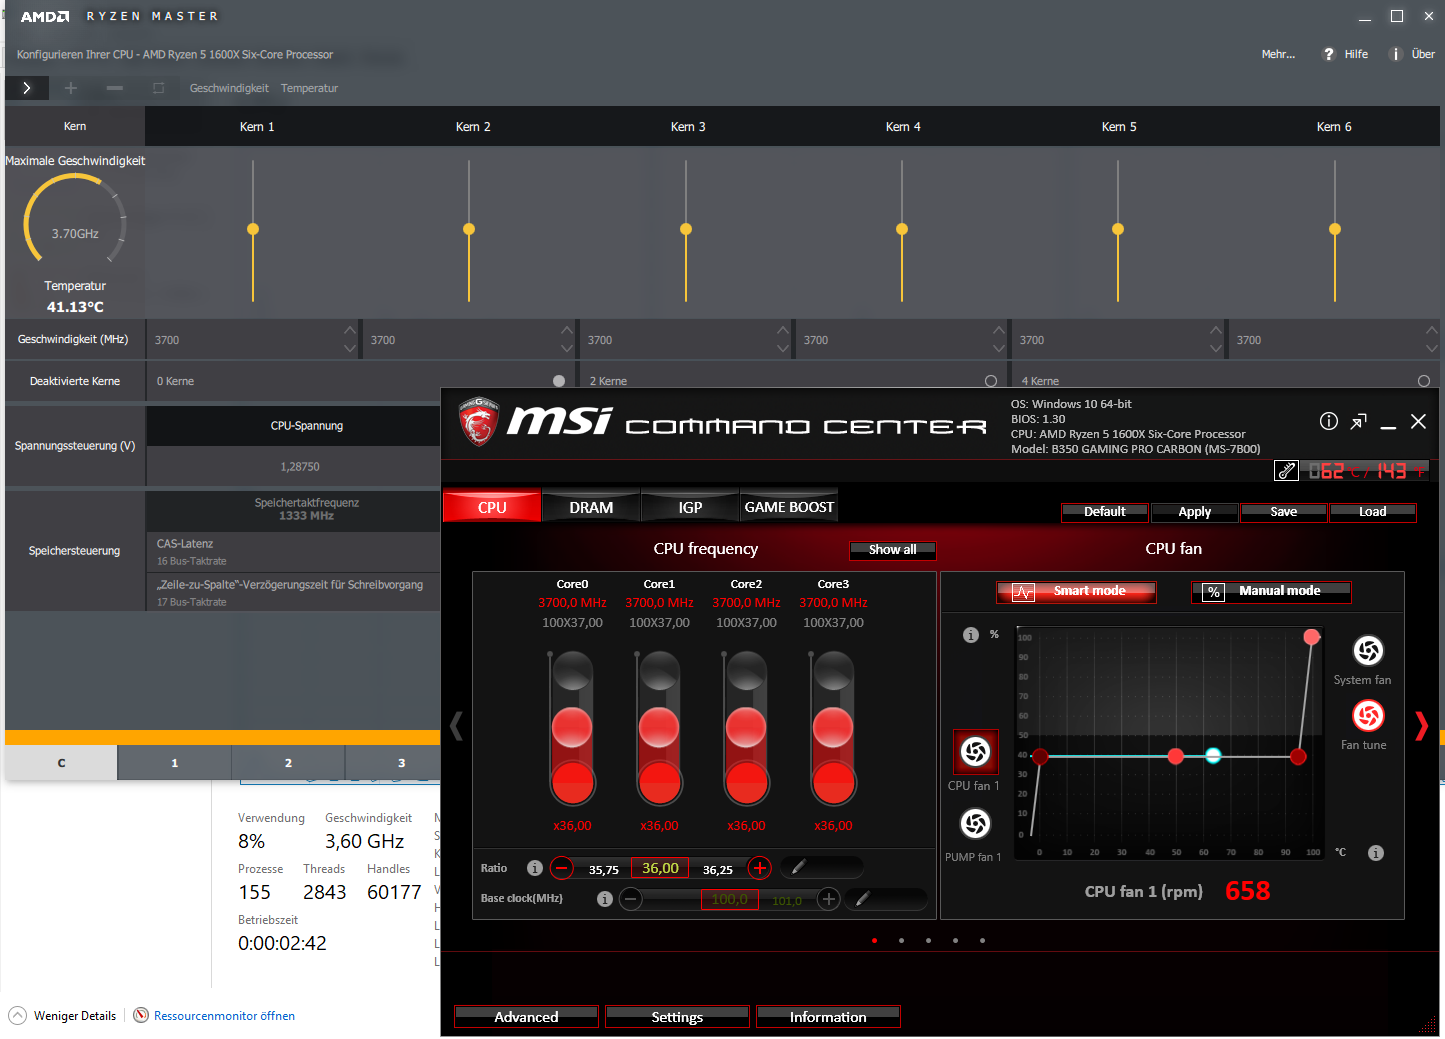
Task: Select the CPU fan 1 icon
Action: tap(975, 752)
